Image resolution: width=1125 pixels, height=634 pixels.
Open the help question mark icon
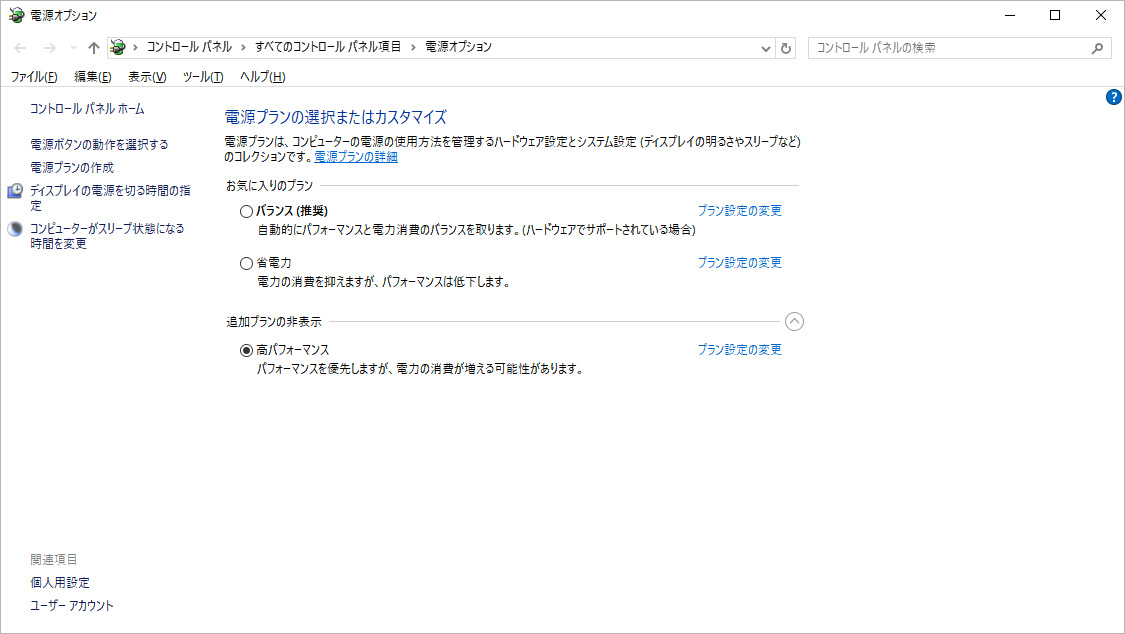(1114, 98)
